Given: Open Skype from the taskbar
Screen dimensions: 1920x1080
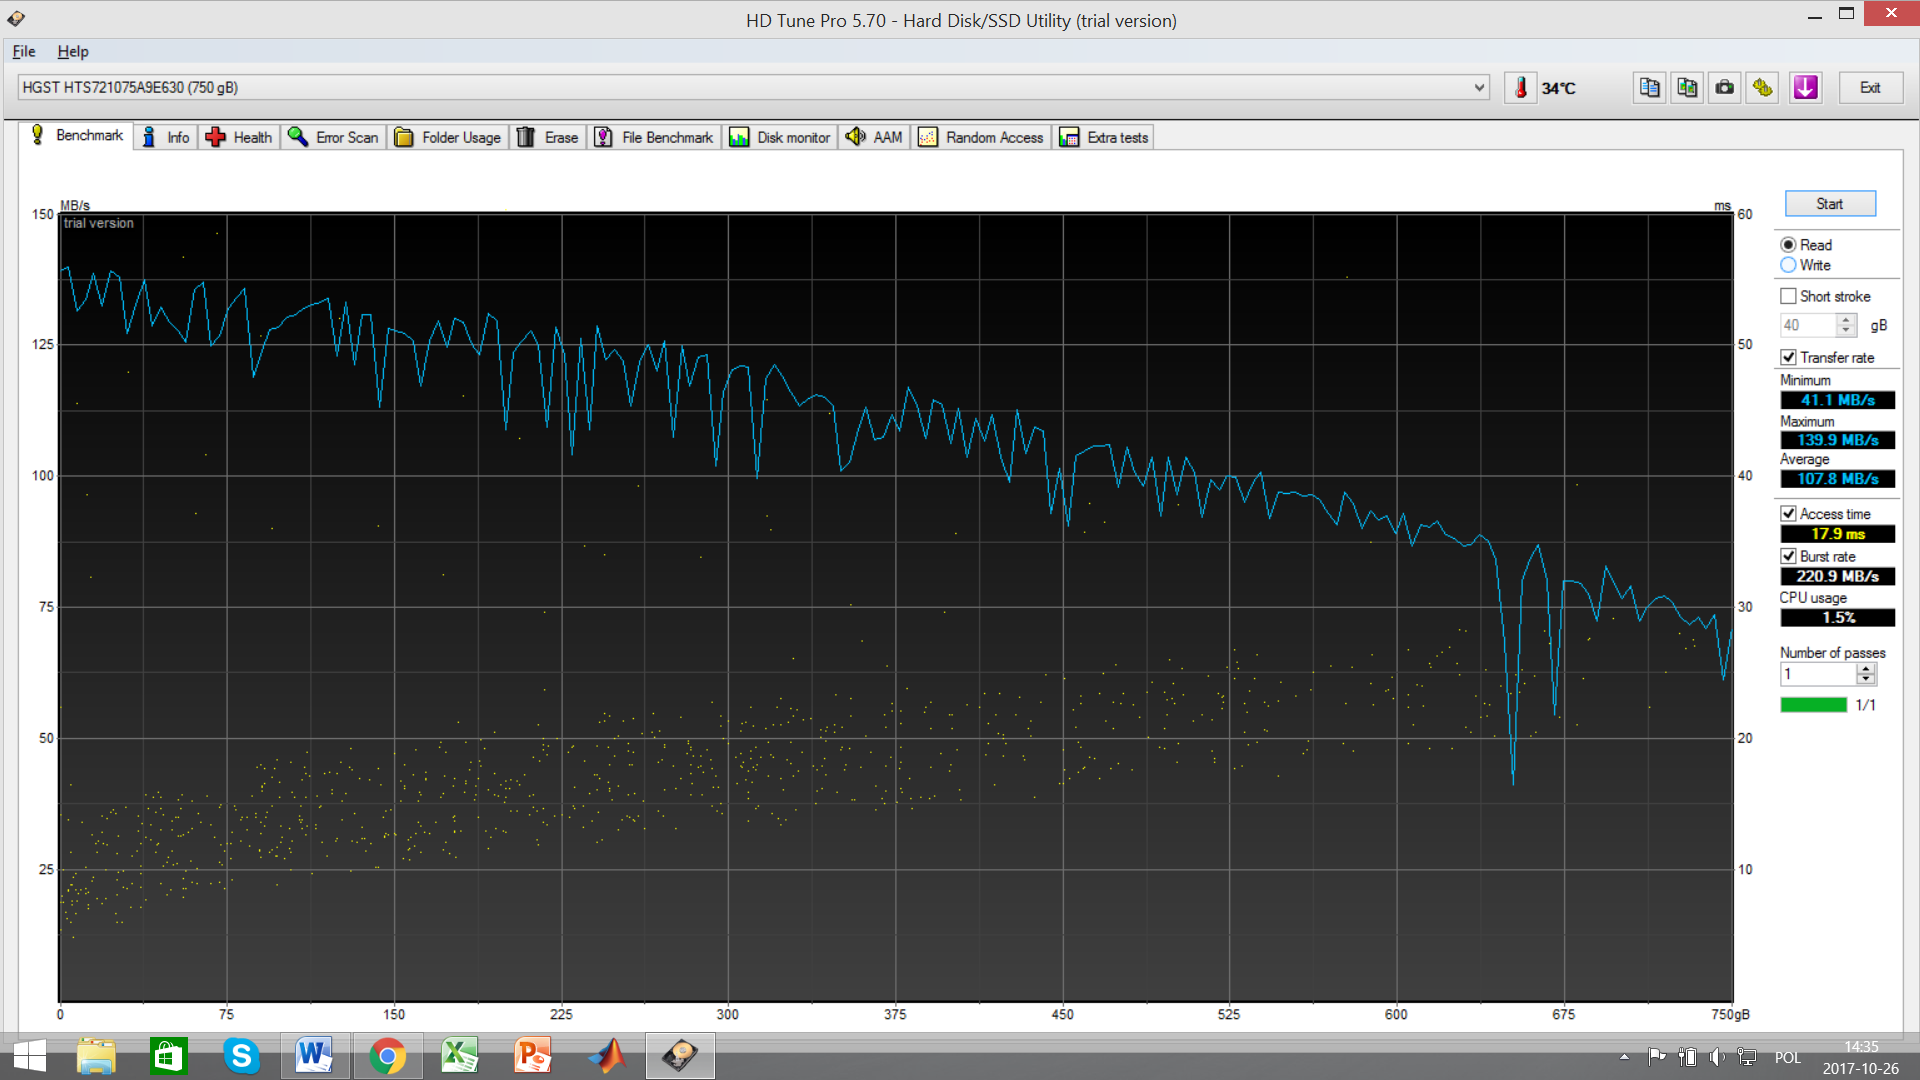Looking at the screenshot, I should tap(241, 1056).
